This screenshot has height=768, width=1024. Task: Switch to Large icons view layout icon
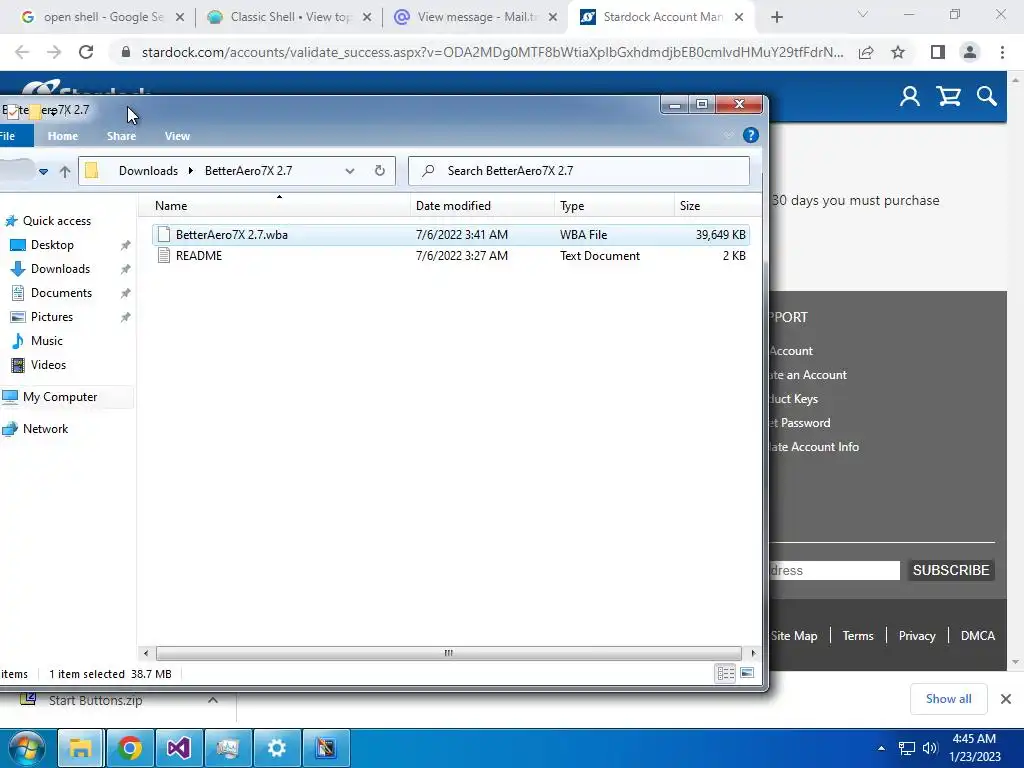[x=747, y=673]
